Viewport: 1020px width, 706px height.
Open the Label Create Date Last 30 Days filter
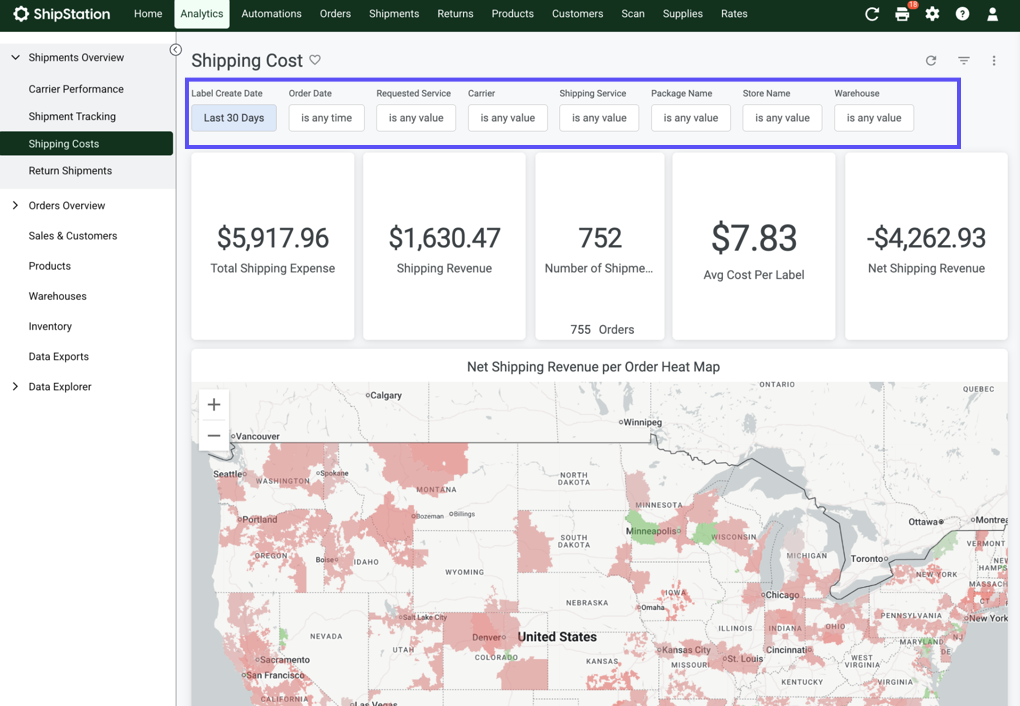tap(234, 118)
